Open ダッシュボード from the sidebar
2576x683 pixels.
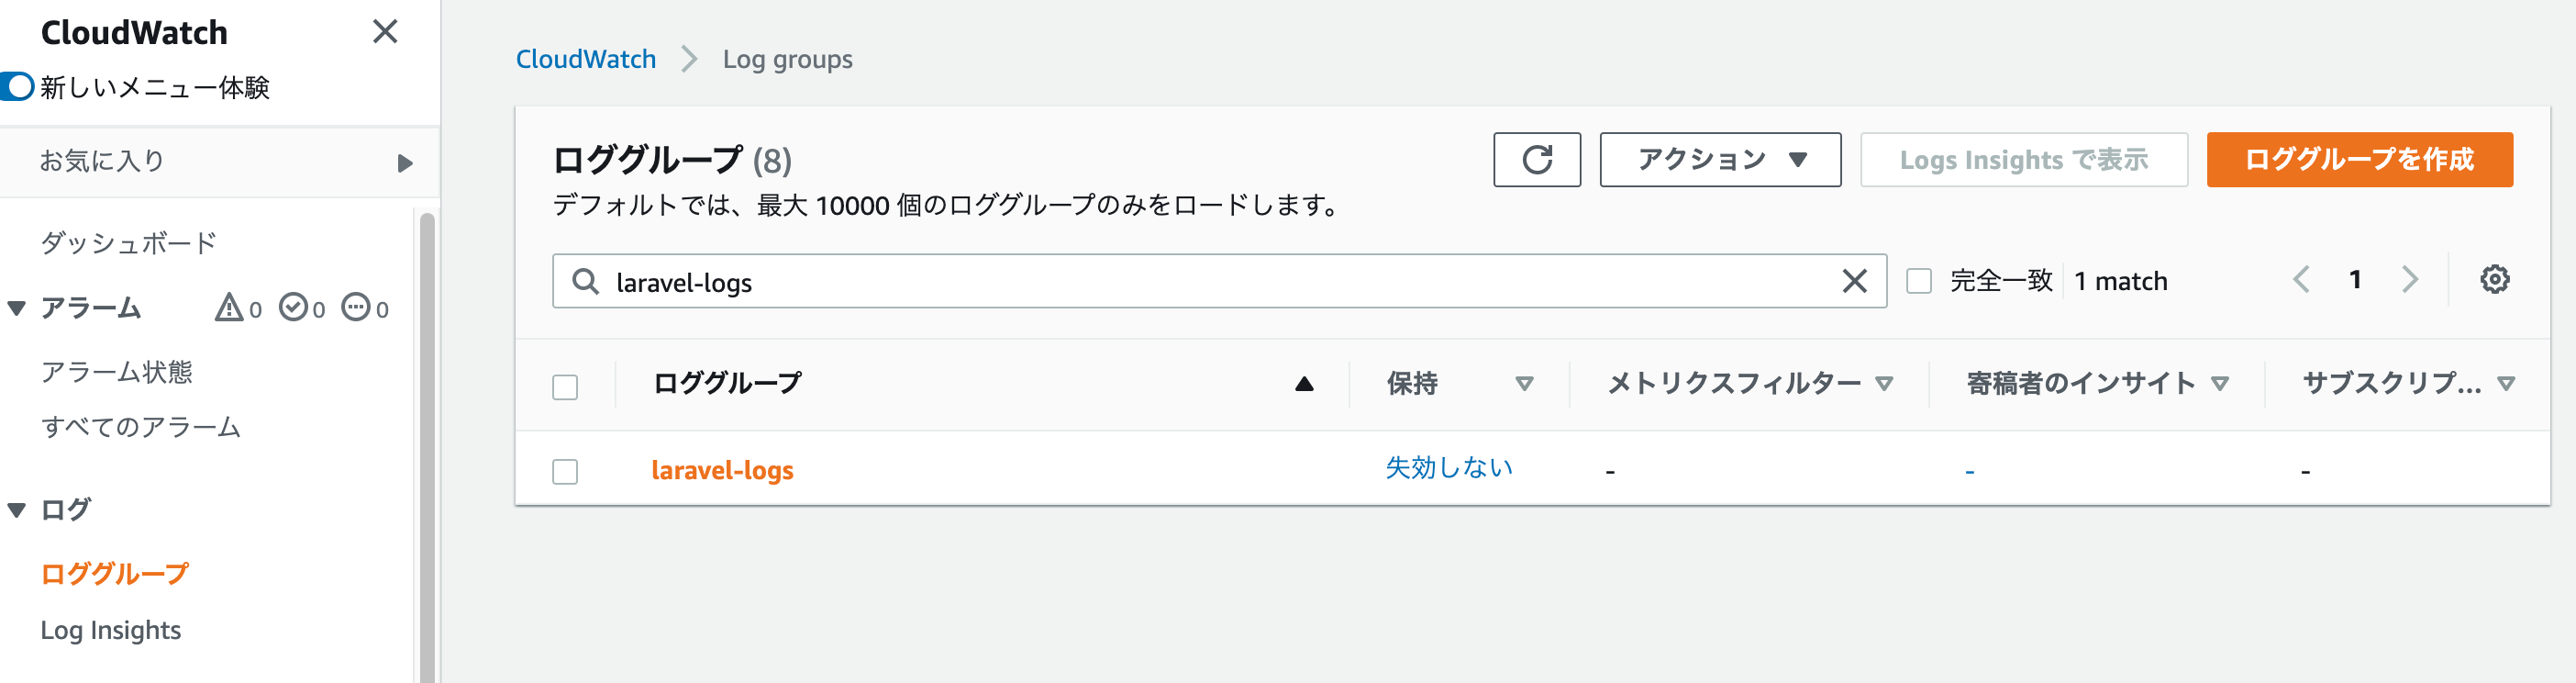[128, 243]
